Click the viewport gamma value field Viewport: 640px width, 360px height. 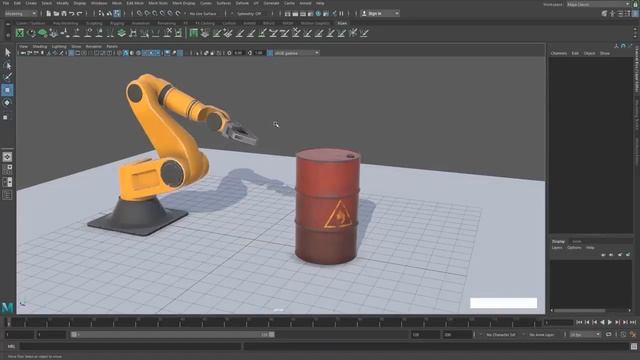click(x=259, y=53)
